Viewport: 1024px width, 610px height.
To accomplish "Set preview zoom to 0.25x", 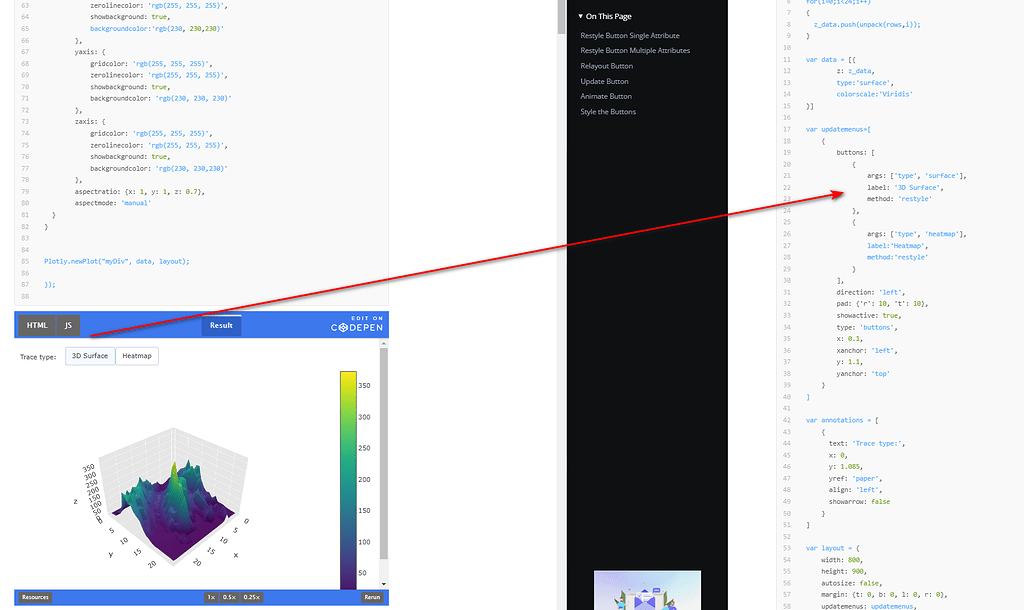I will pos(251,596).
